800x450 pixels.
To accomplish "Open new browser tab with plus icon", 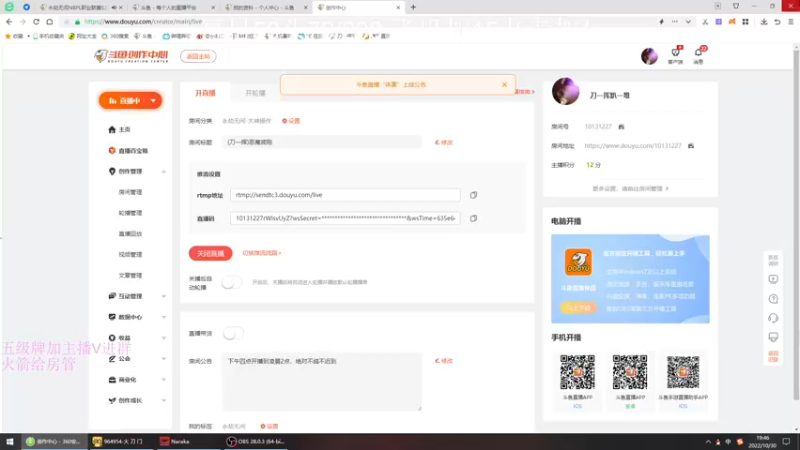I will tap(413, 7).
